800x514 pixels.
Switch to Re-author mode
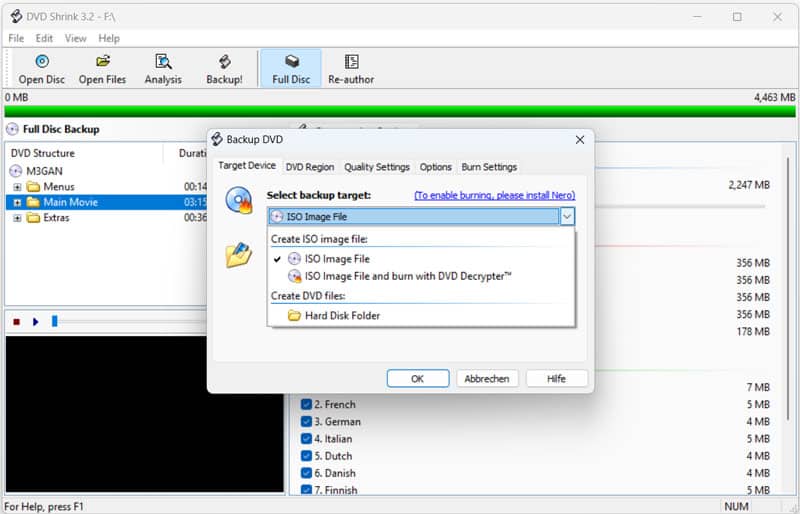tap(351, 68)
